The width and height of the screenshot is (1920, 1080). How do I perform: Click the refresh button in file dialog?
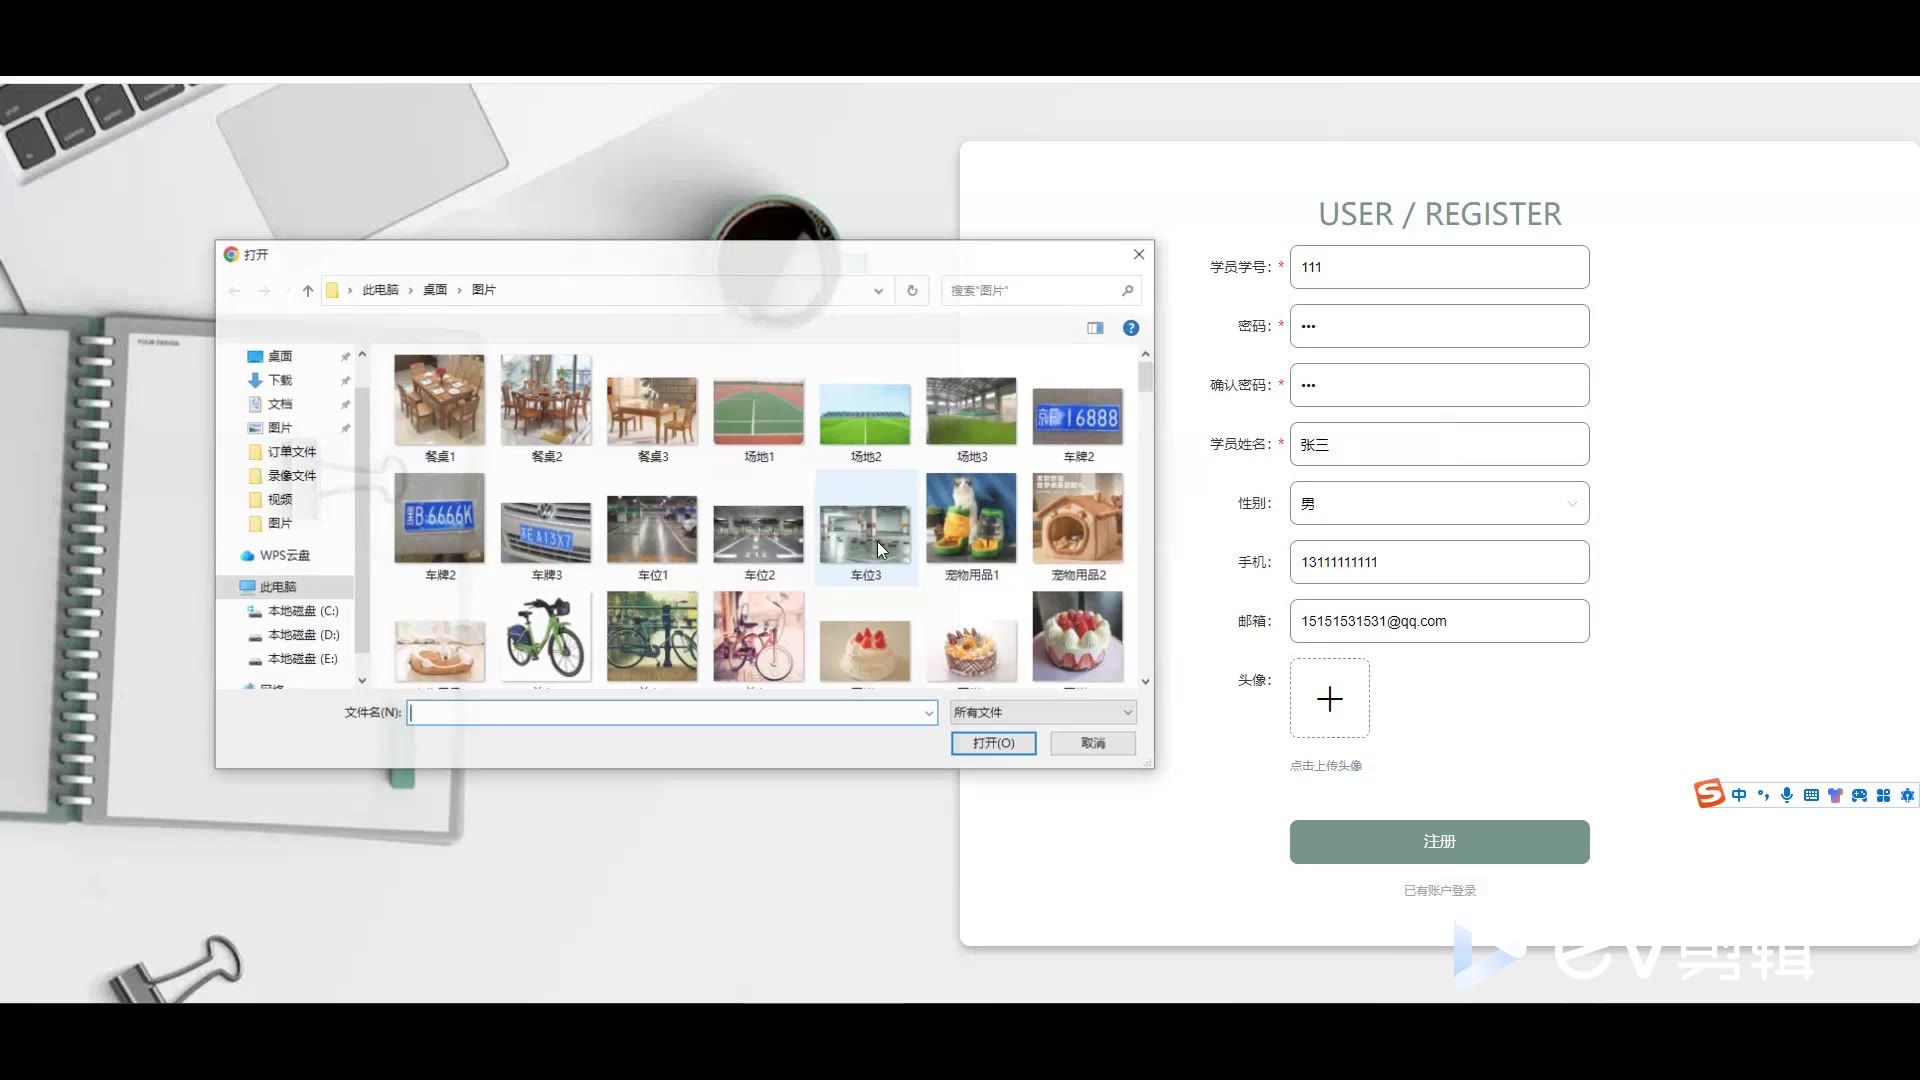912,291
